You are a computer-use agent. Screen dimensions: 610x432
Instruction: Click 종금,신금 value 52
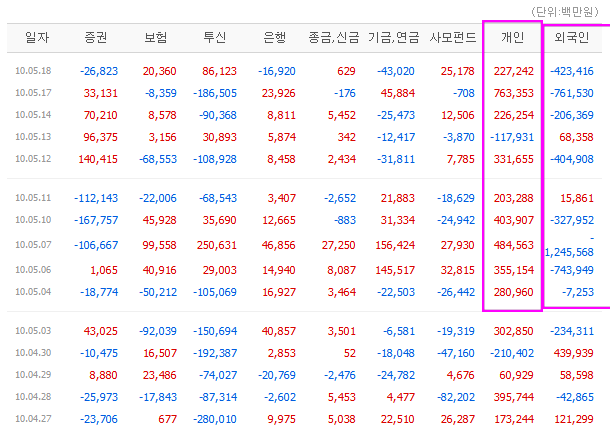(x=349, y=353)
